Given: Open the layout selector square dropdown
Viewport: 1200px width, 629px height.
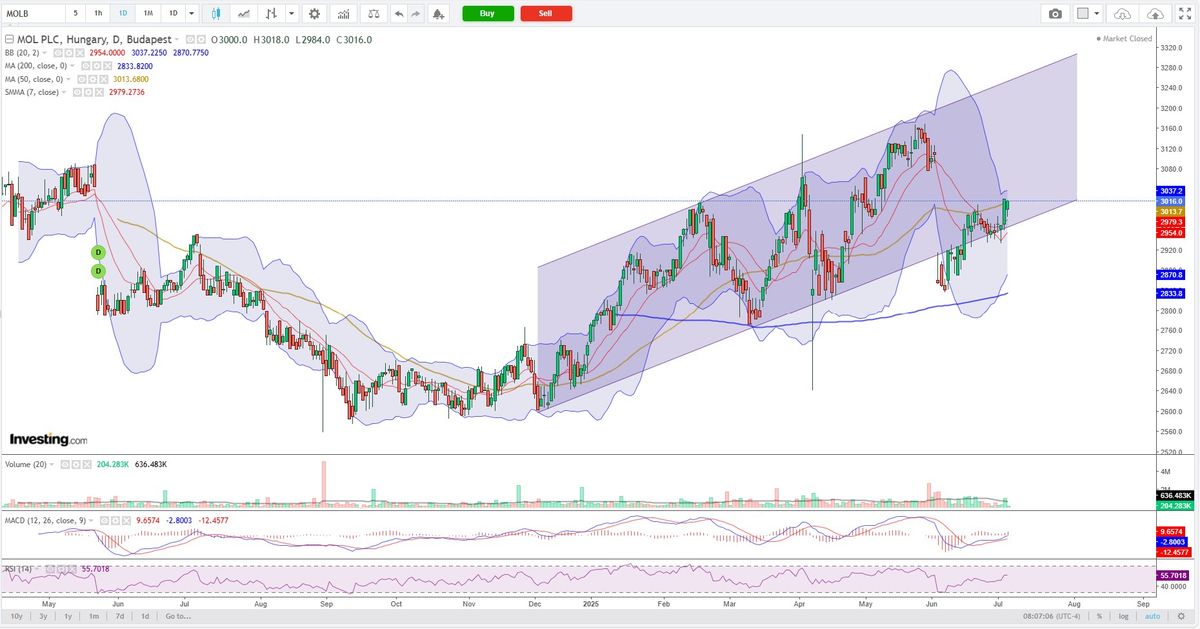Looking at the screenshot, I should (x=1088, y=14).
